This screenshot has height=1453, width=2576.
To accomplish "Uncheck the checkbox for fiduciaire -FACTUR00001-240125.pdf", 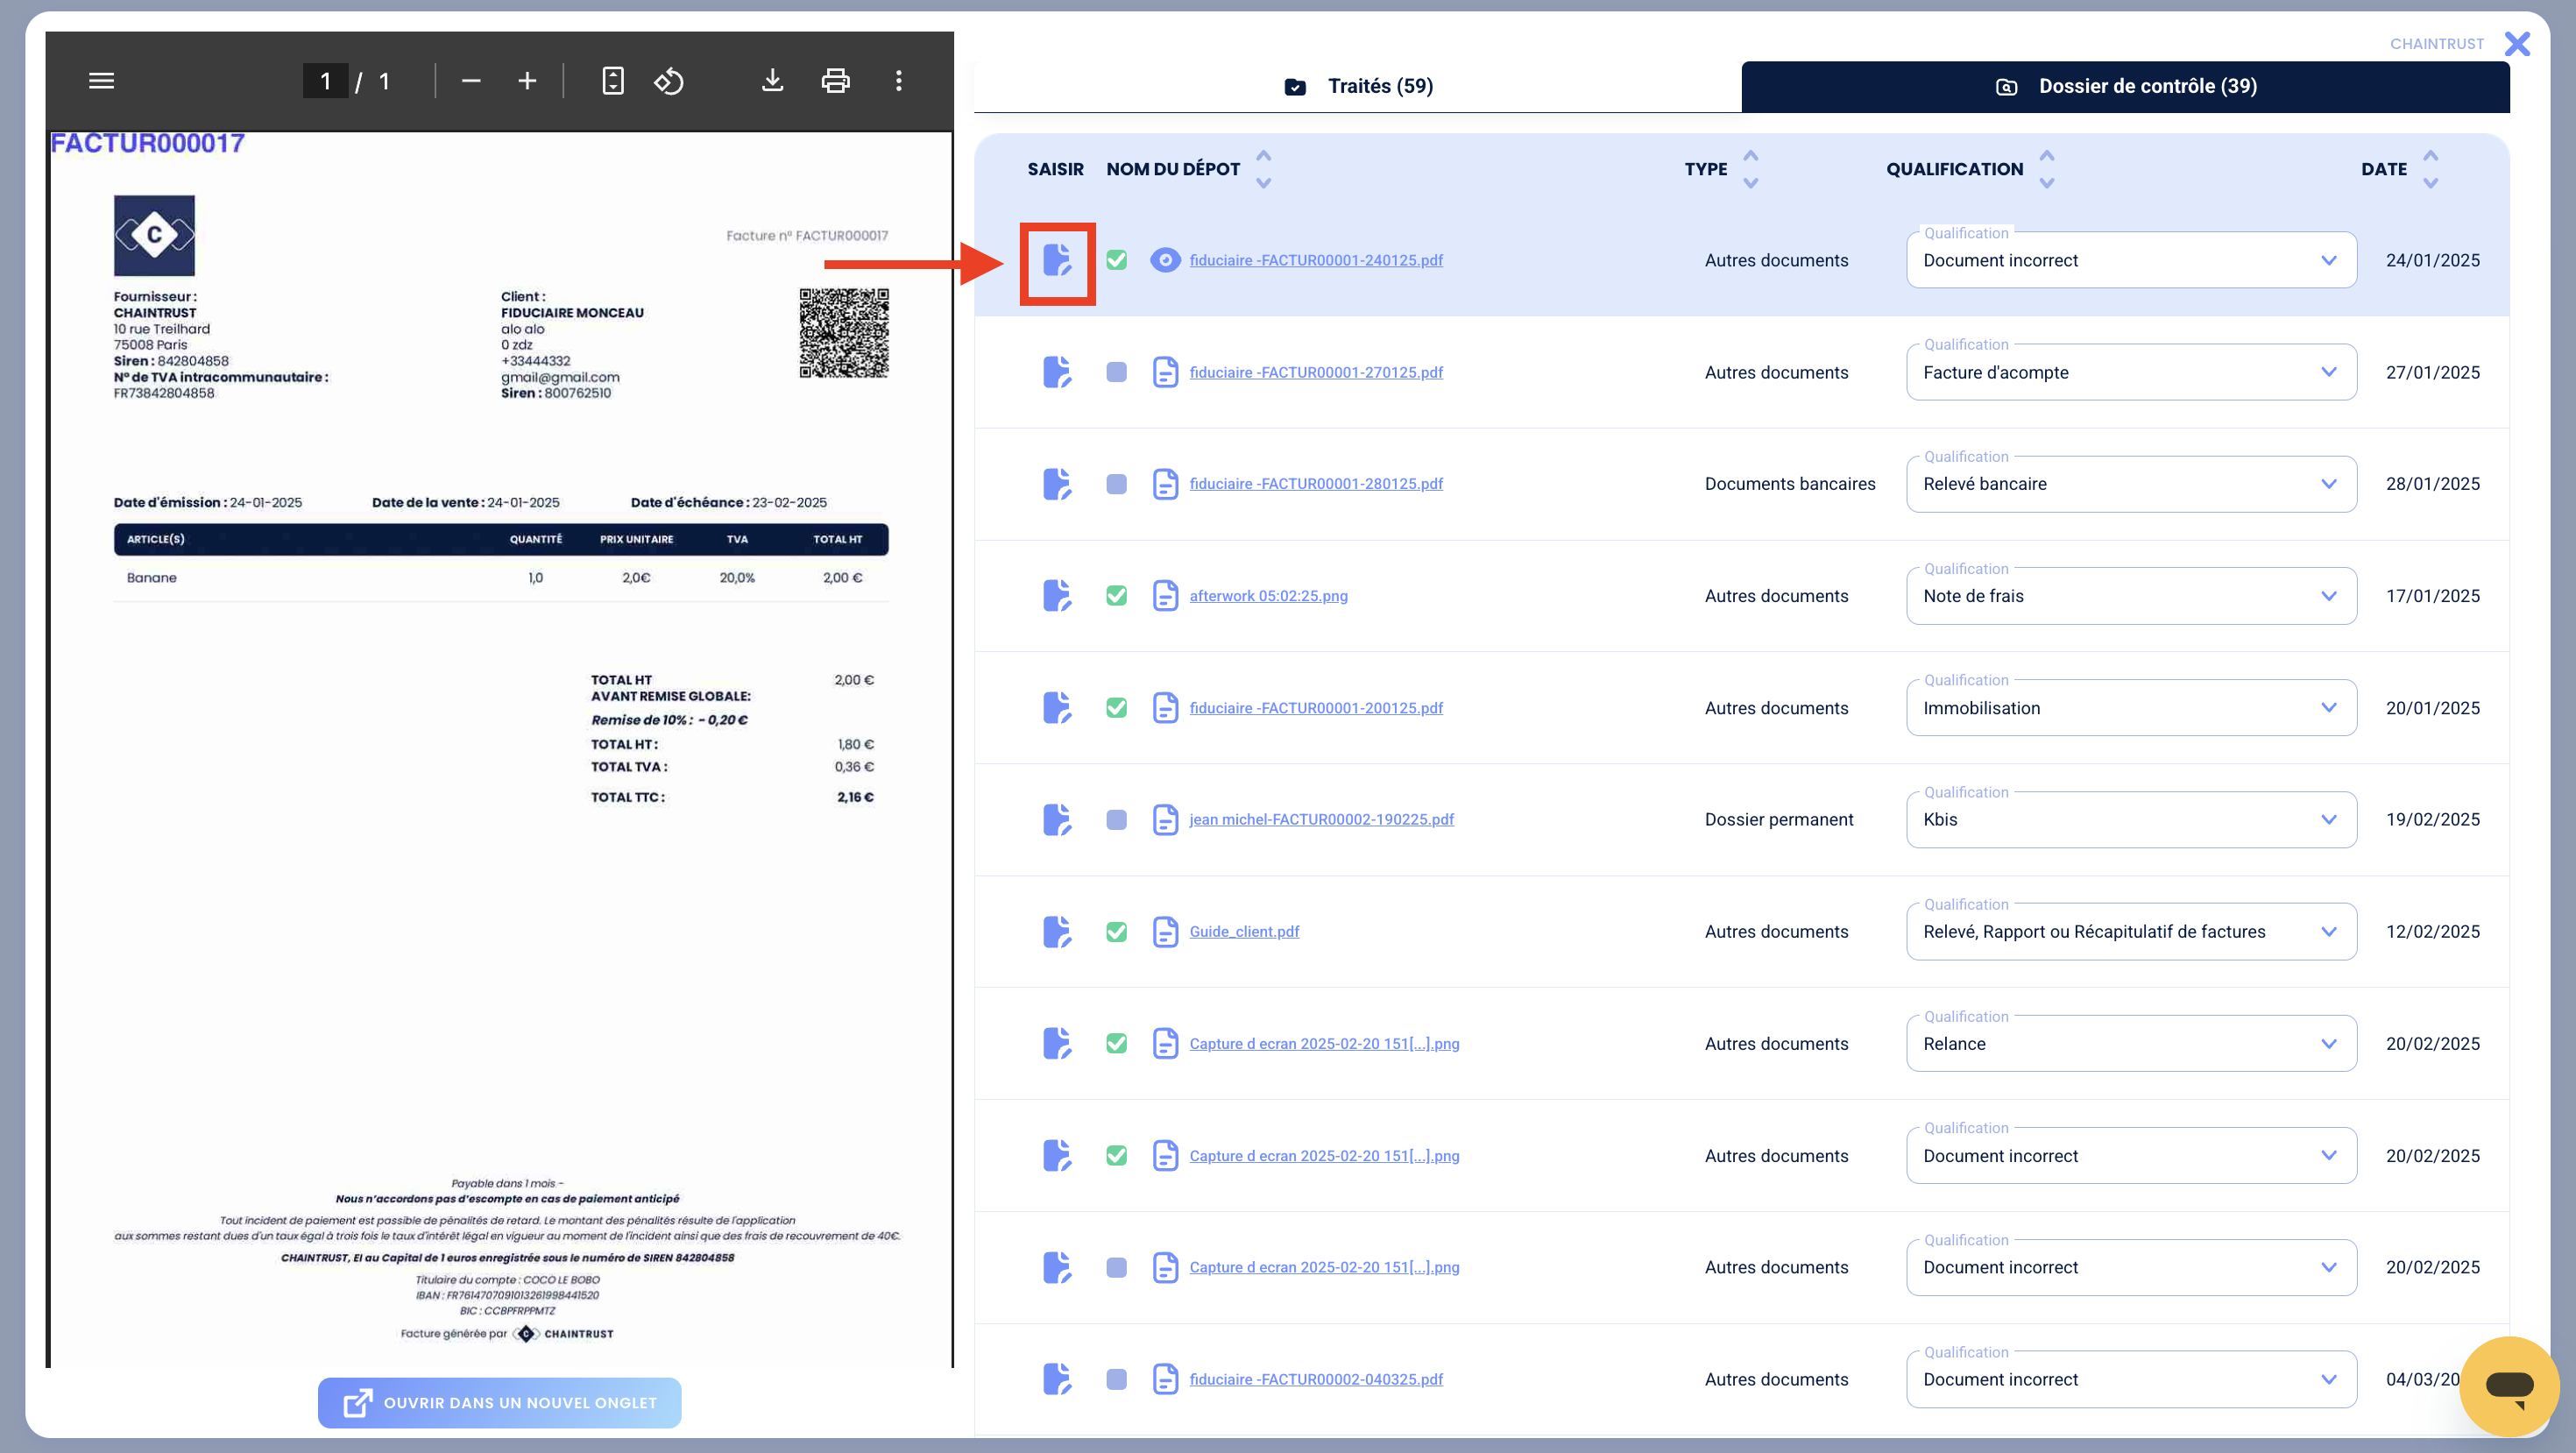I will pos(1117,260).
